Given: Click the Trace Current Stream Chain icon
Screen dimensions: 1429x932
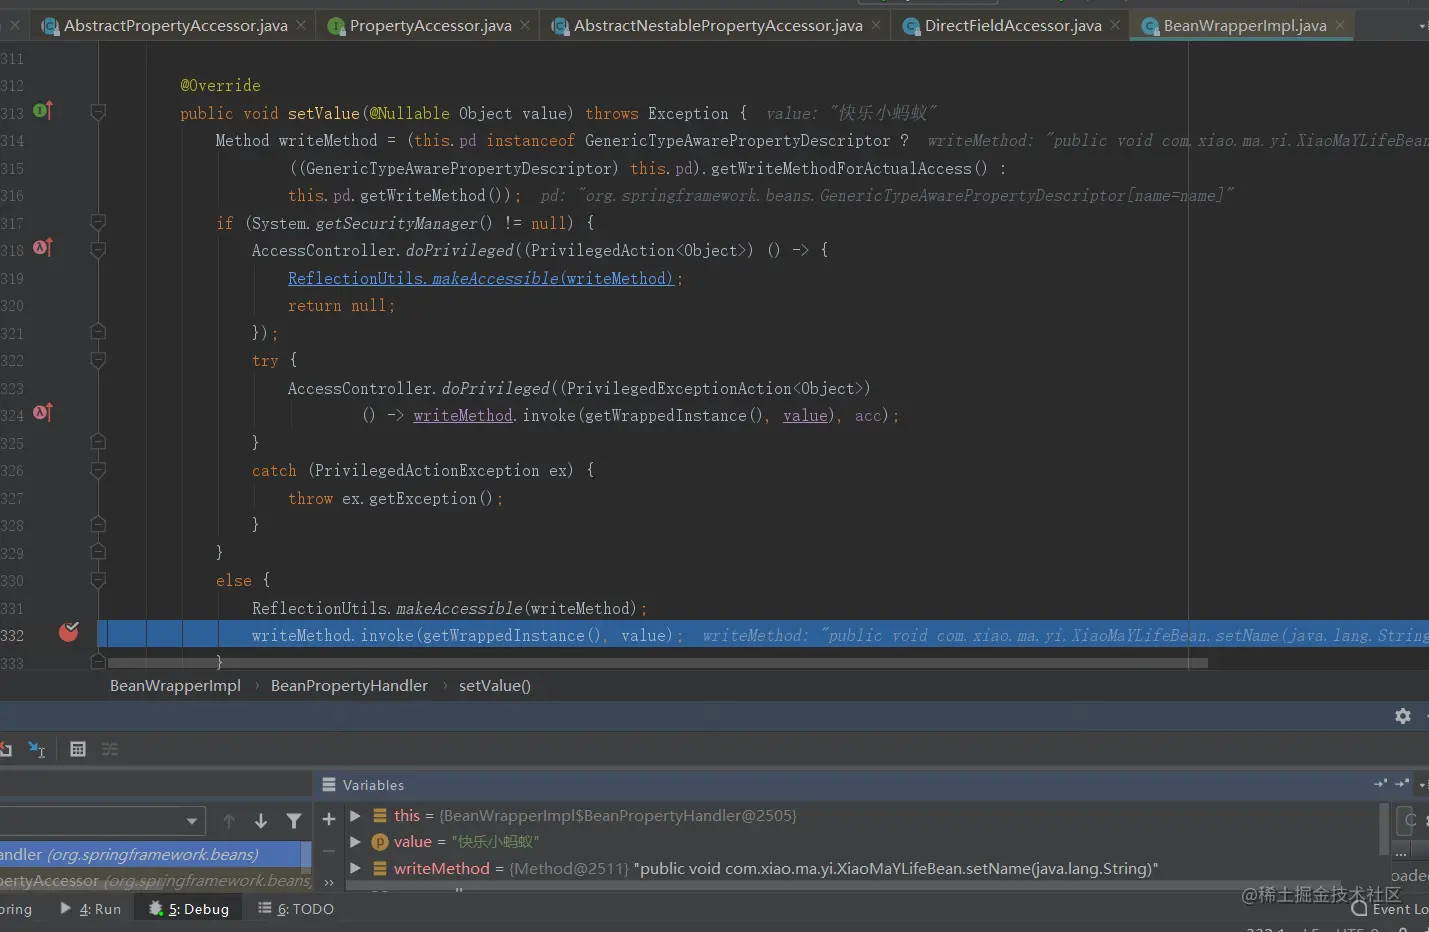Looking at the screenshot, I should point(110,749).
